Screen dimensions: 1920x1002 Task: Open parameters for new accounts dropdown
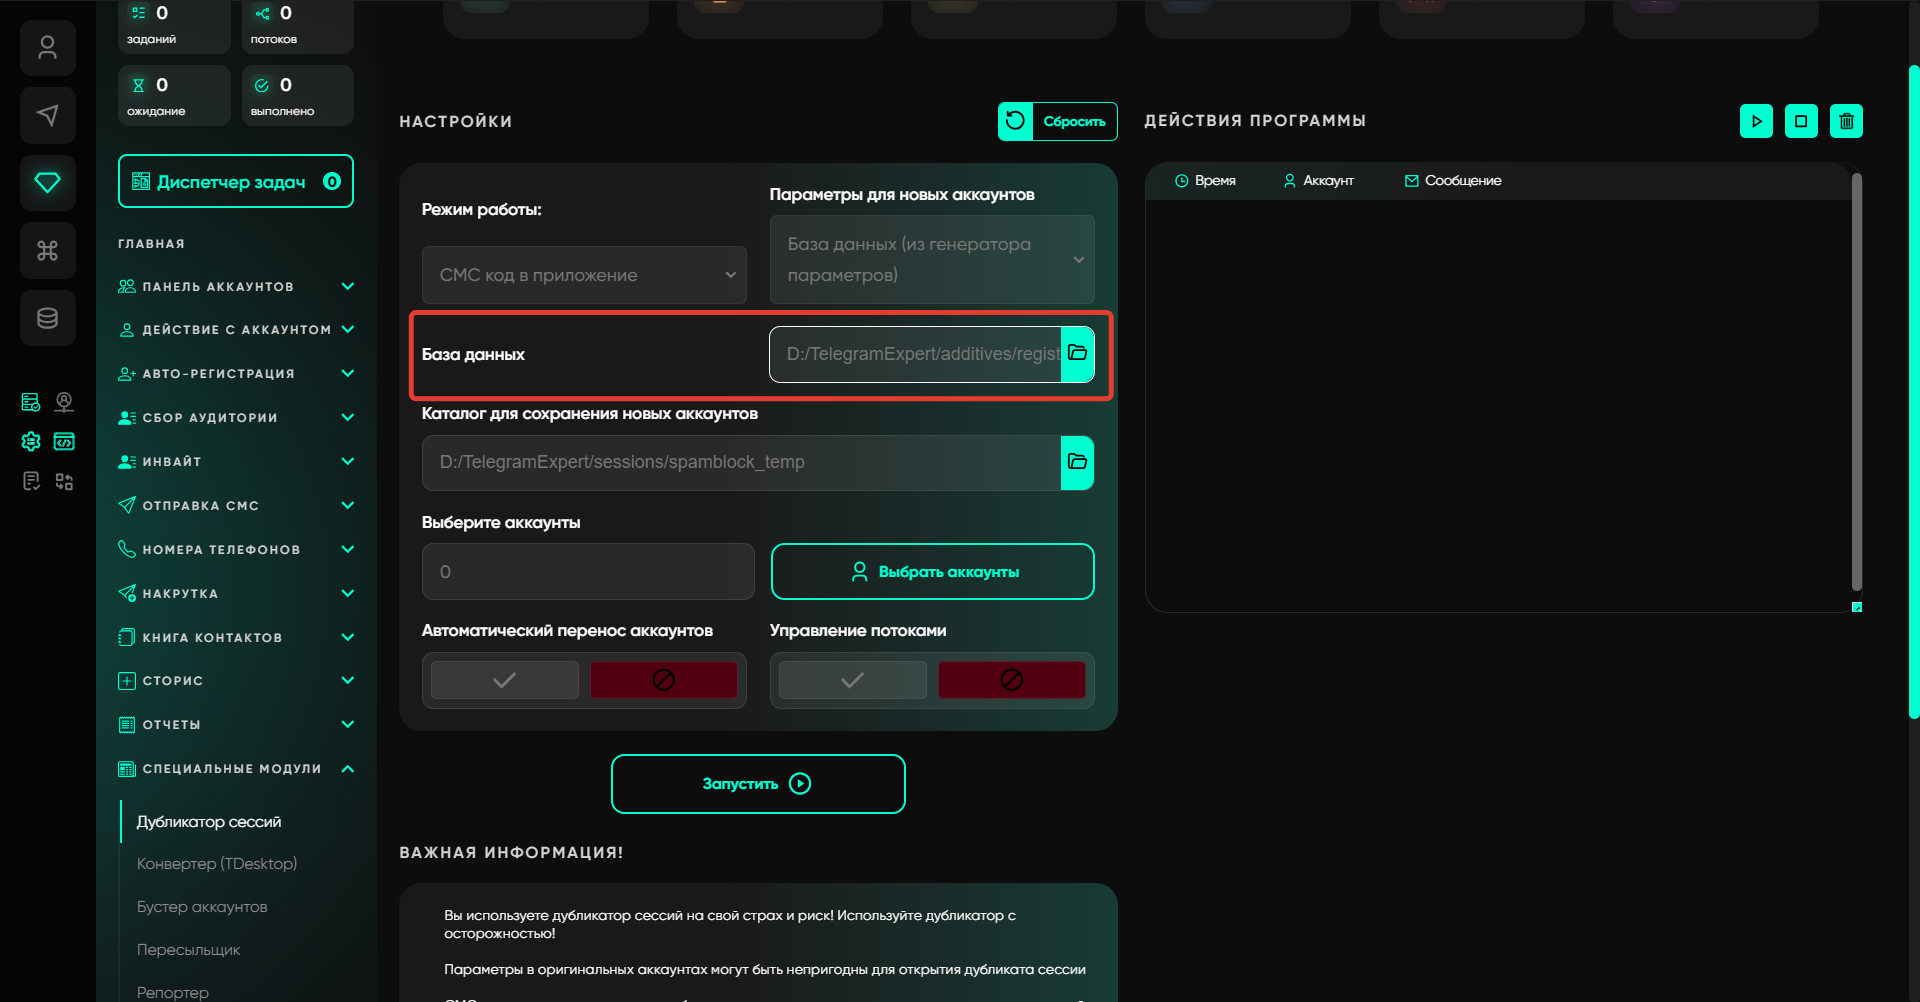[932, 260]
